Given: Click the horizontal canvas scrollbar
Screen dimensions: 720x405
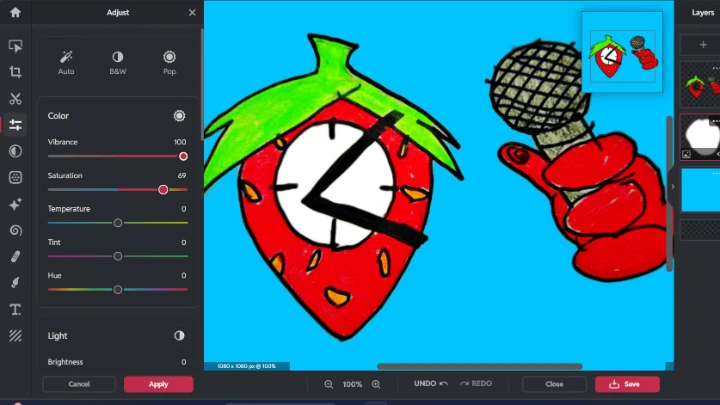Looking at the screenshot, I should coord(479,366).
